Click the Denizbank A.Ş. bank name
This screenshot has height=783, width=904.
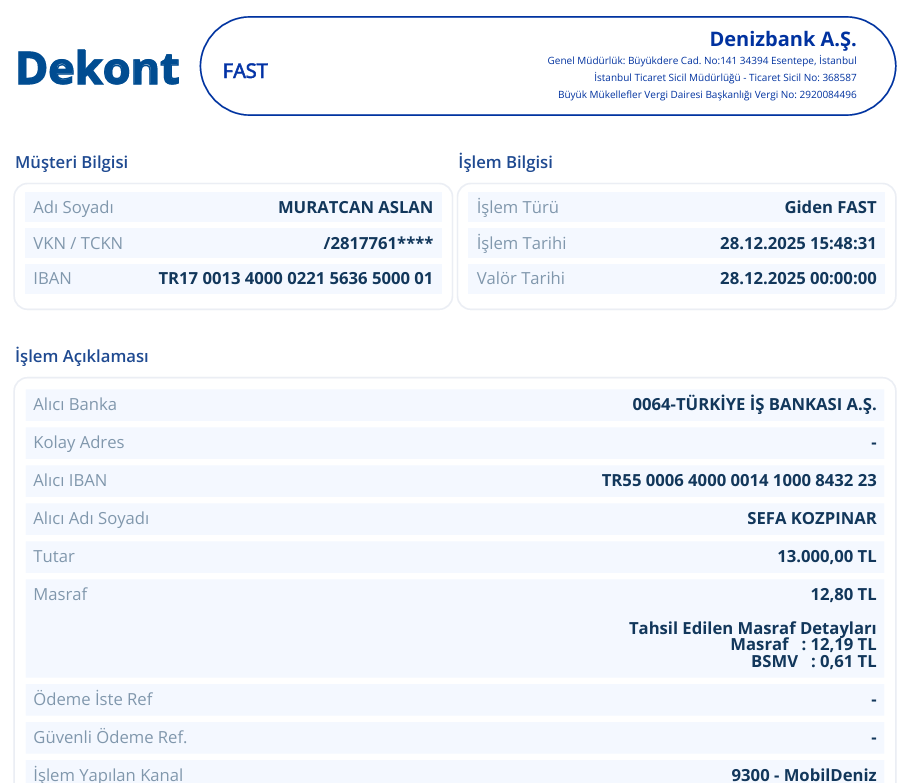[783, 39]
